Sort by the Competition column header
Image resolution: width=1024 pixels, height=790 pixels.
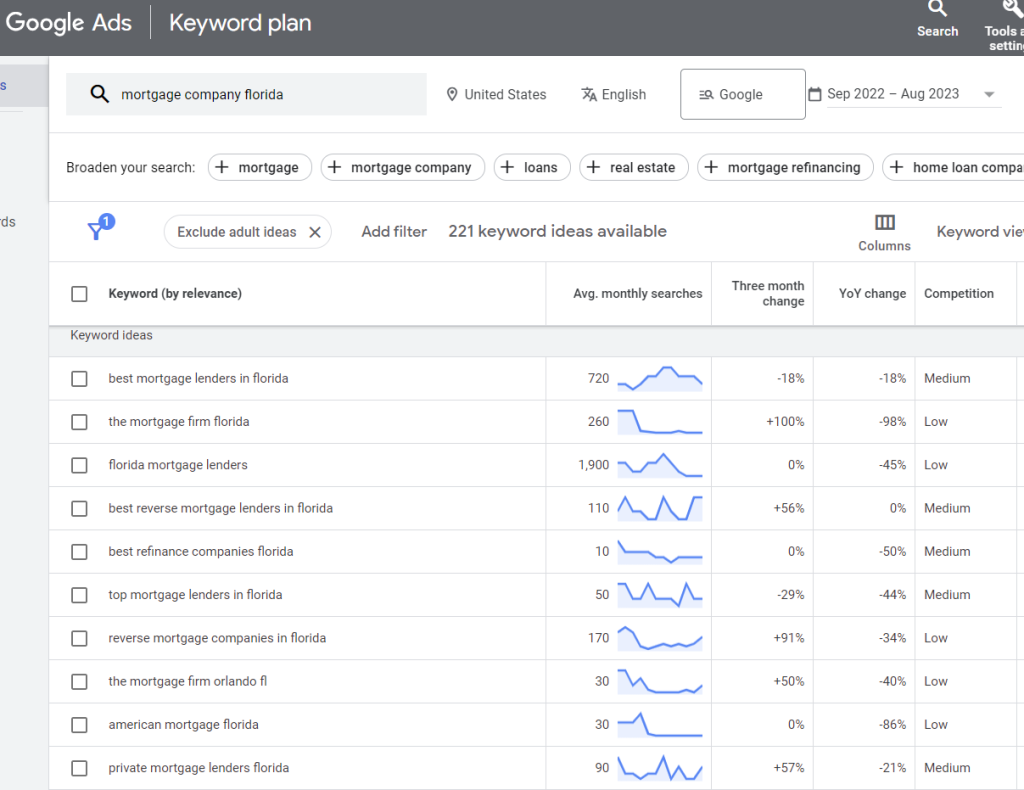(958, 294)
